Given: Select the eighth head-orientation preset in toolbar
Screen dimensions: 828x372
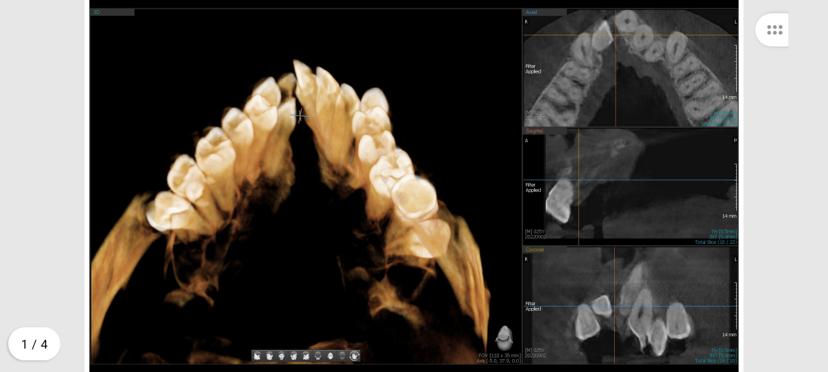Looking at the screenshot, I should [x=342, y=356].
